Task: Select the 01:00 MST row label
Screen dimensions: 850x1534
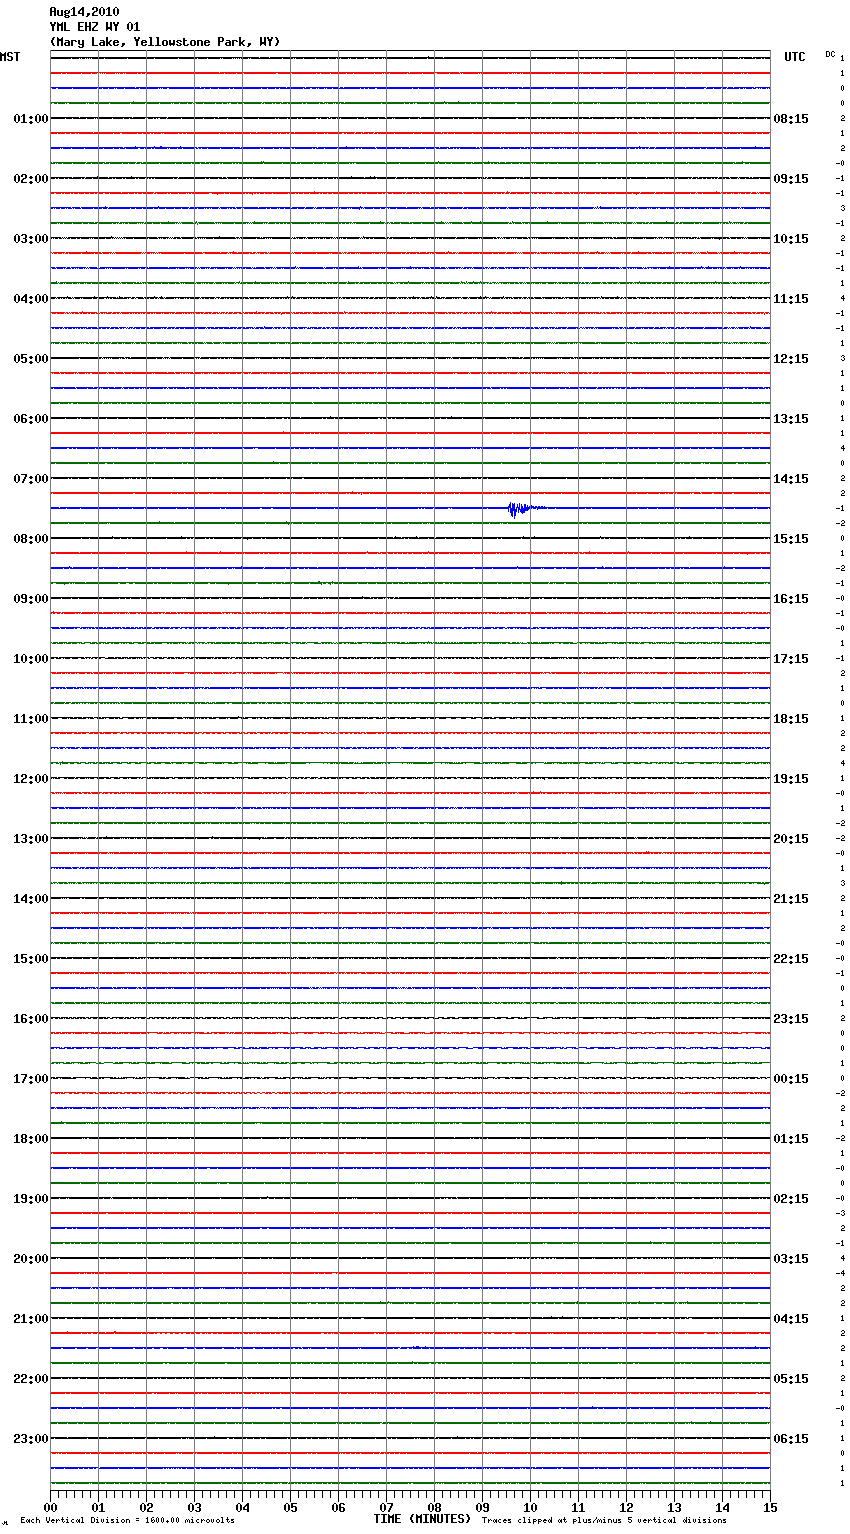Action: tap(30, 119)
